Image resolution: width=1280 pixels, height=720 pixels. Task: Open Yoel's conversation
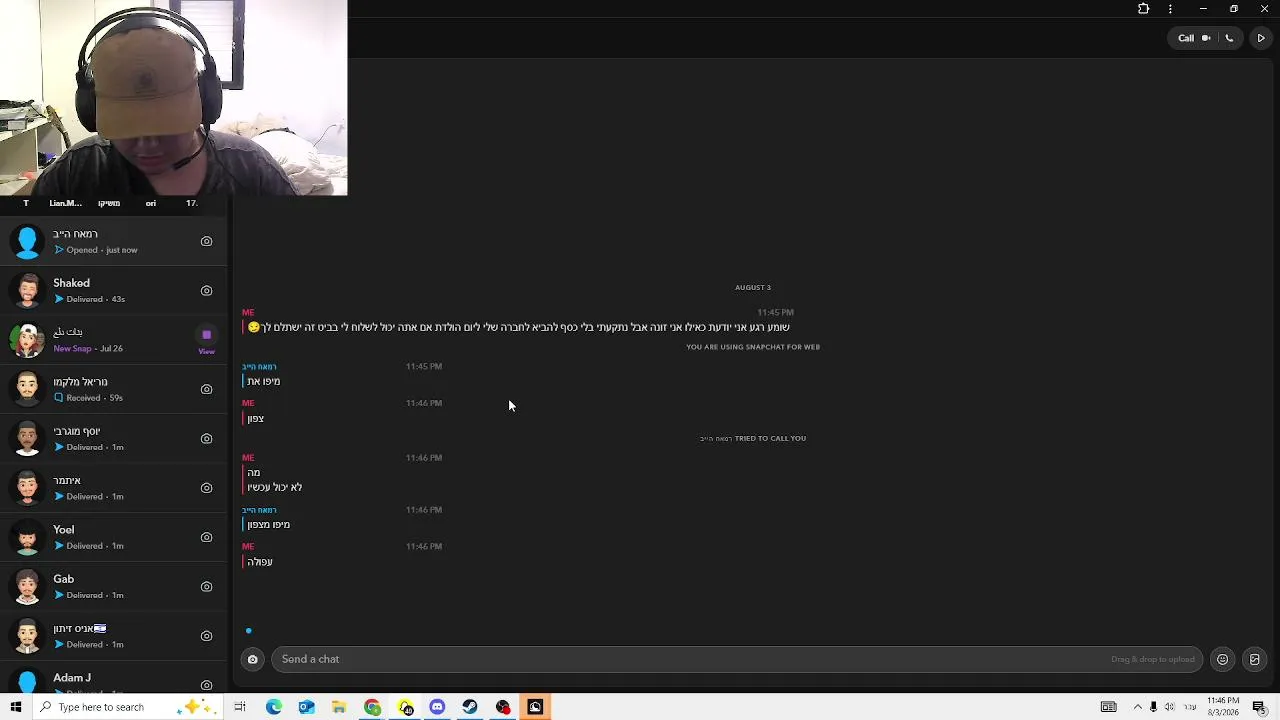click(x=114, y=537)
